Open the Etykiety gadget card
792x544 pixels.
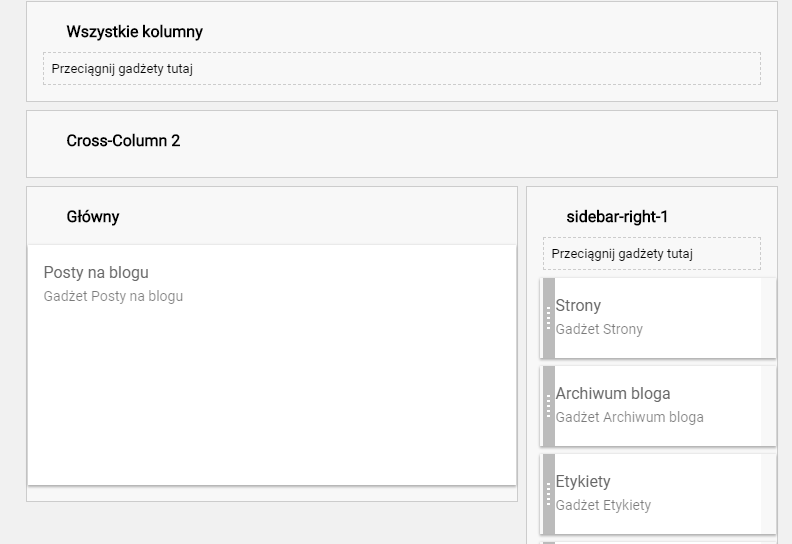[658, 494]
